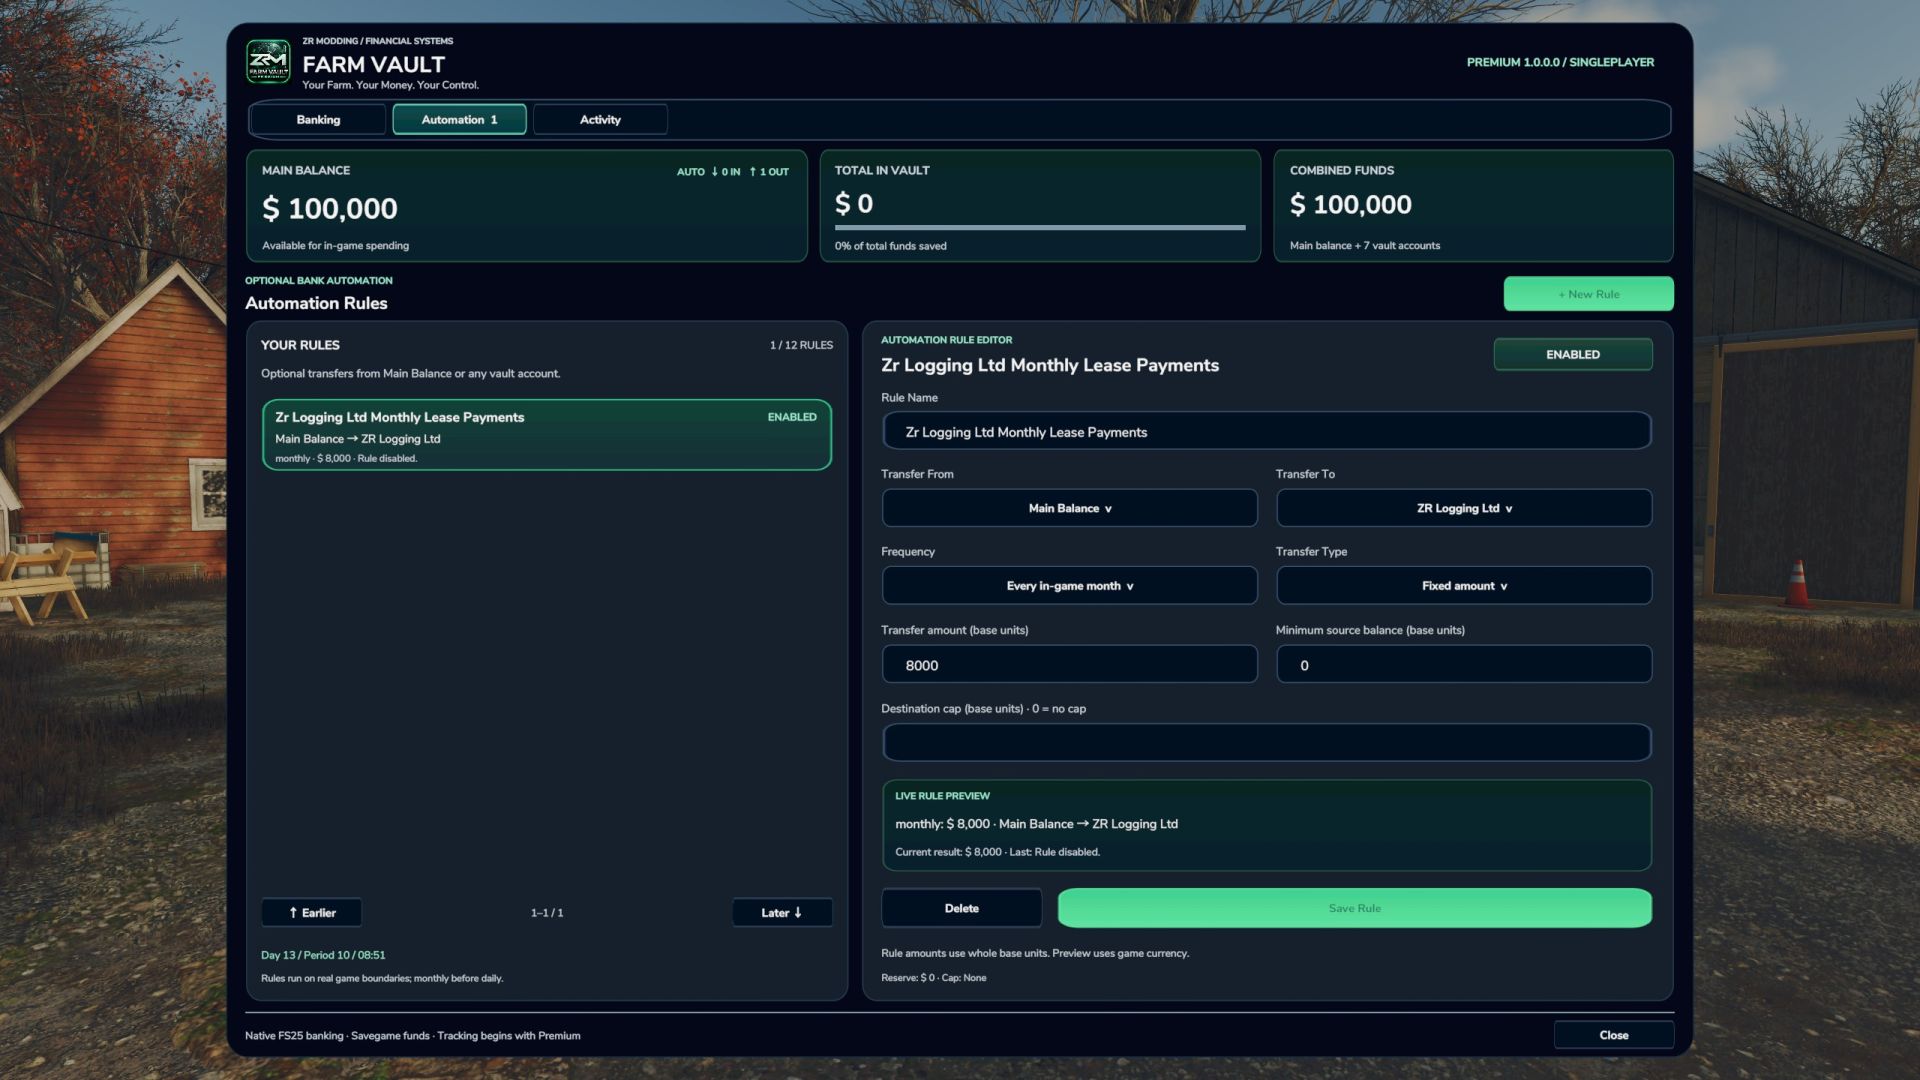
Task: Expand the Transfer Type Fixed amount dropdown
Action: pyautogui.click(x=1464, y=586)
